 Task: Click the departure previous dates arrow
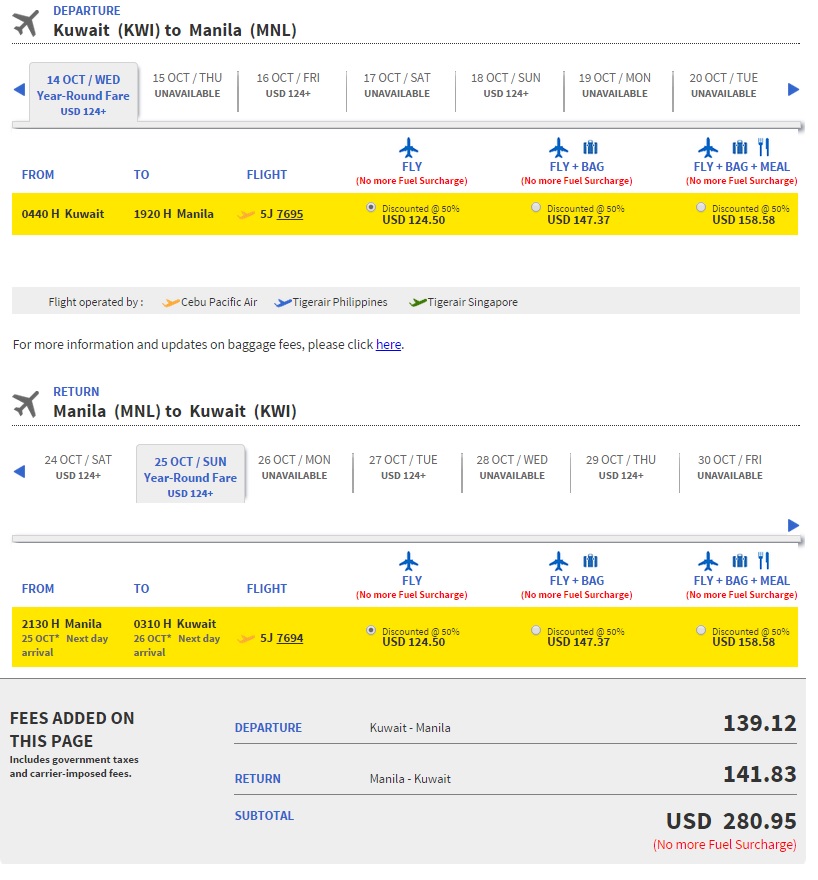[x=19, y=89]
